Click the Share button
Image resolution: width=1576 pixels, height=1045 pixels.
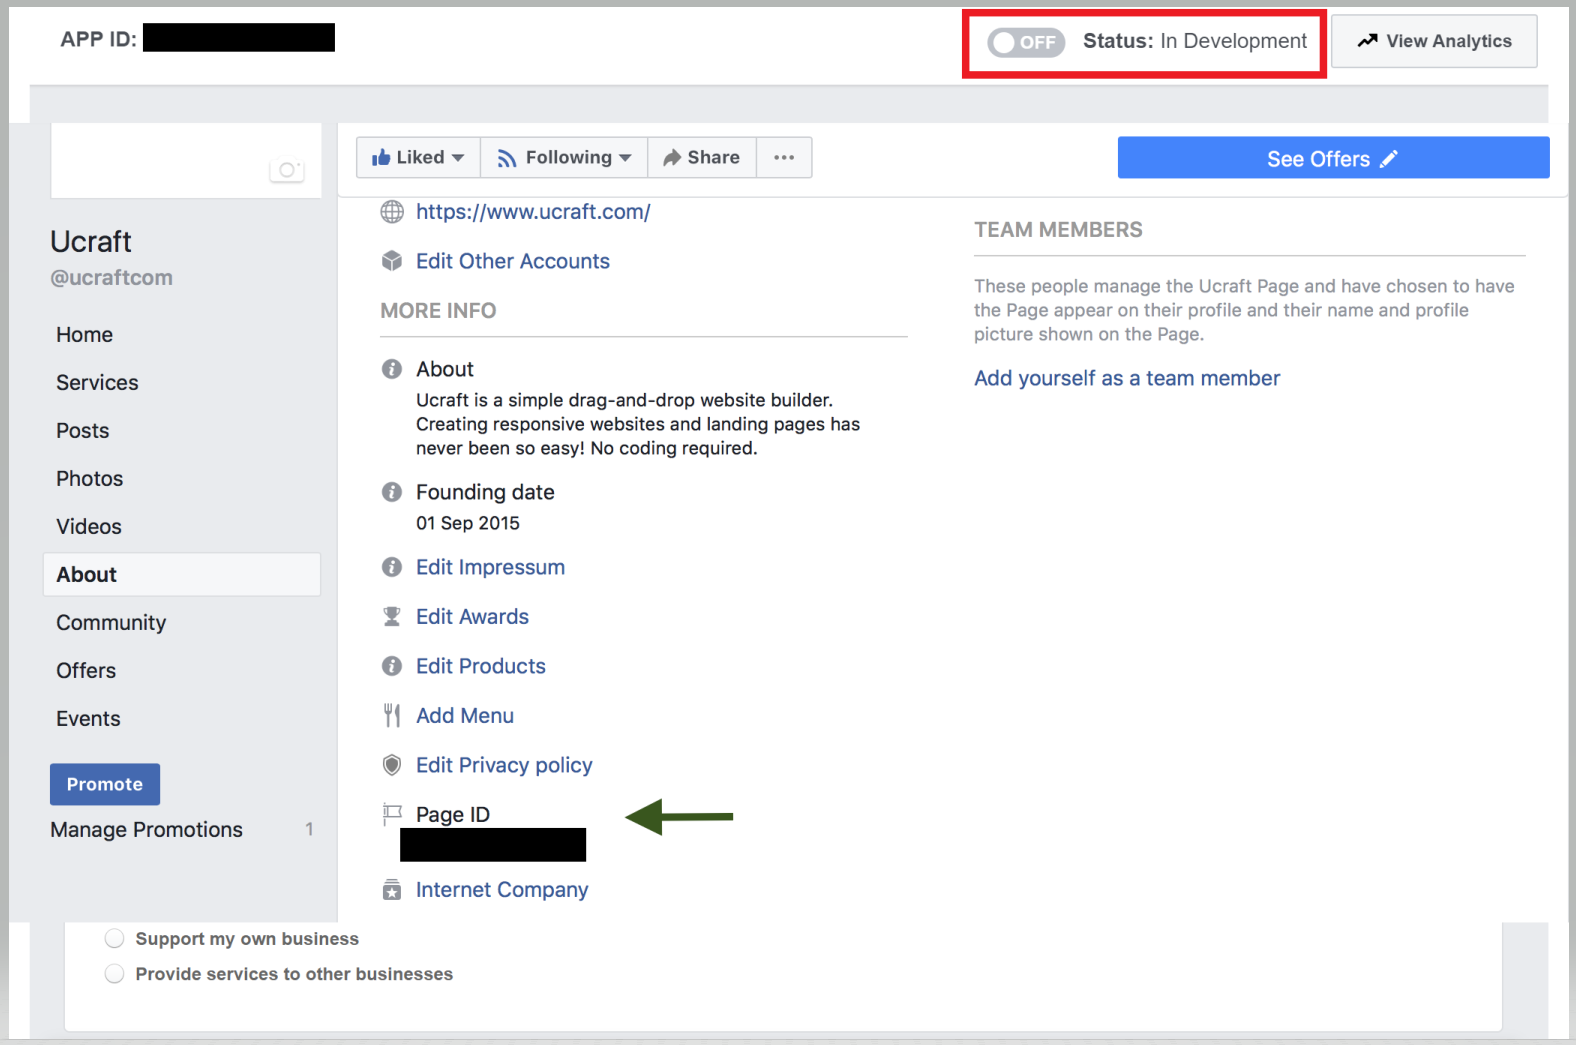pyautogui.click(x=702, y=157)
